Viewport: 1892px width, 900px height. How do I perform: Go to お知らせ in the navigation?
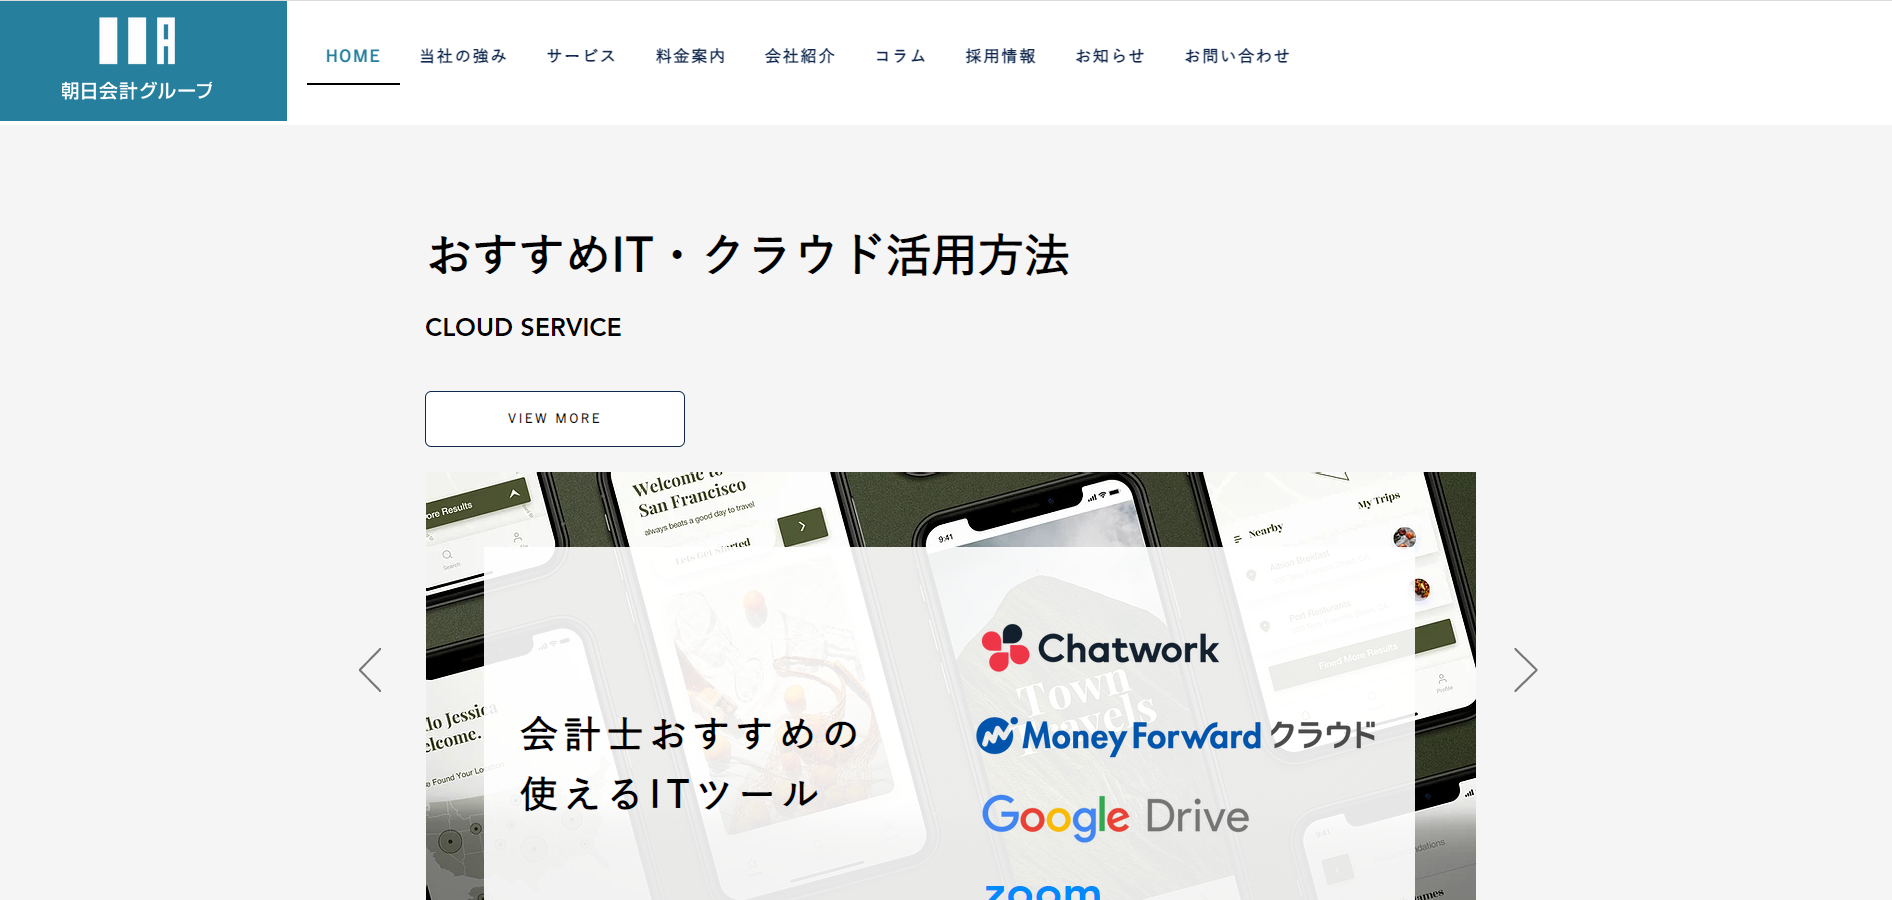click(1110, 56)
